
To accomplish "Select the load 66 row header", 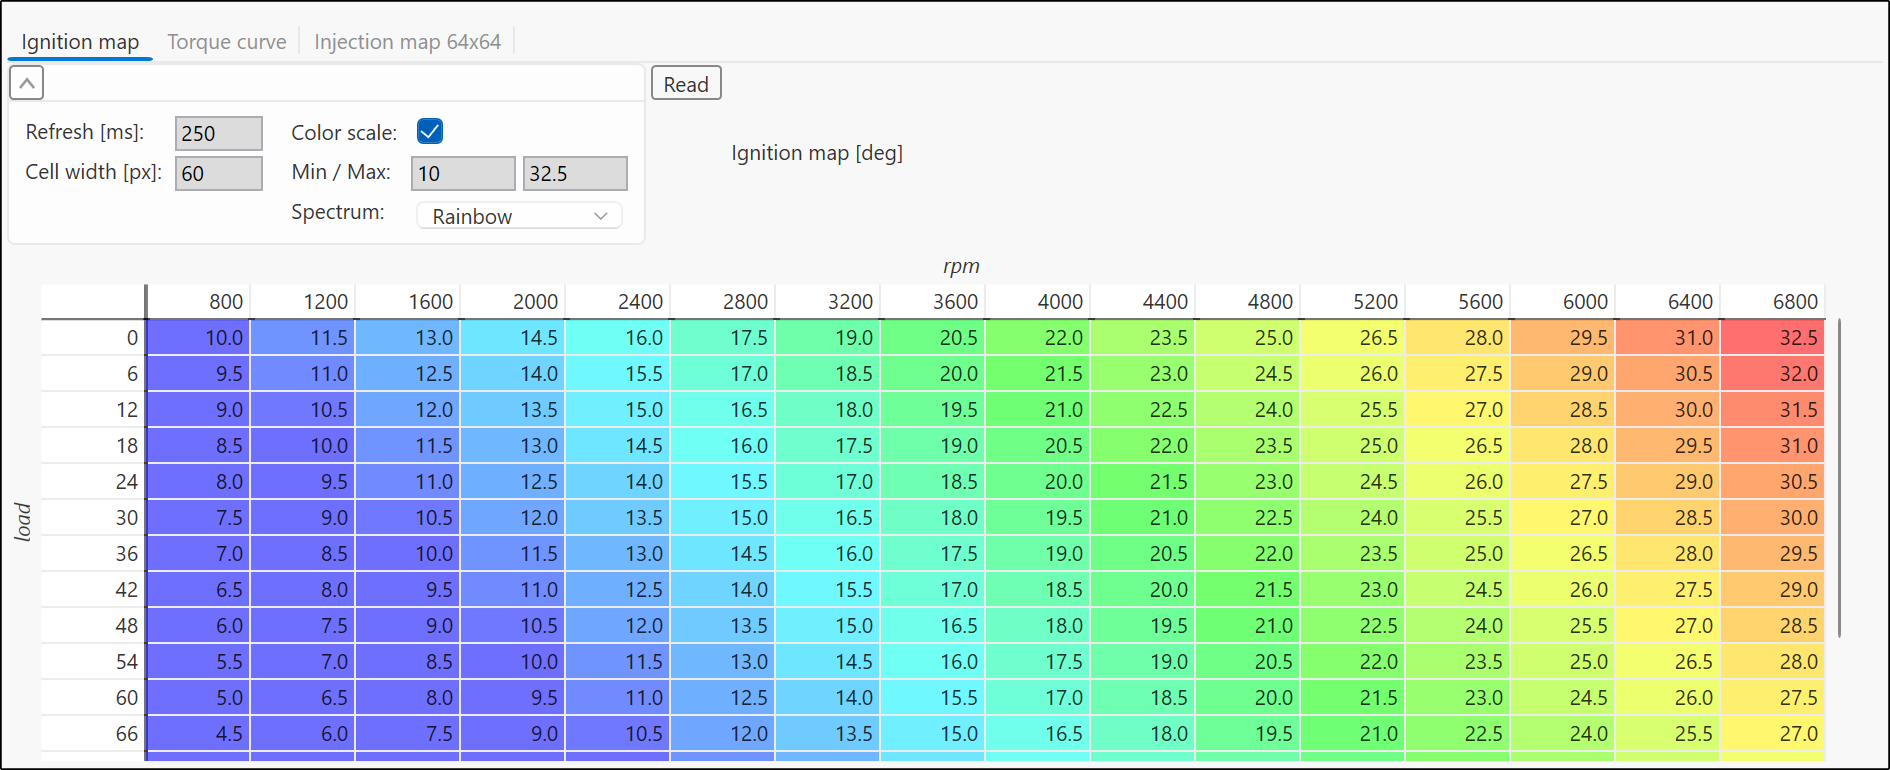I will (93, 734).
